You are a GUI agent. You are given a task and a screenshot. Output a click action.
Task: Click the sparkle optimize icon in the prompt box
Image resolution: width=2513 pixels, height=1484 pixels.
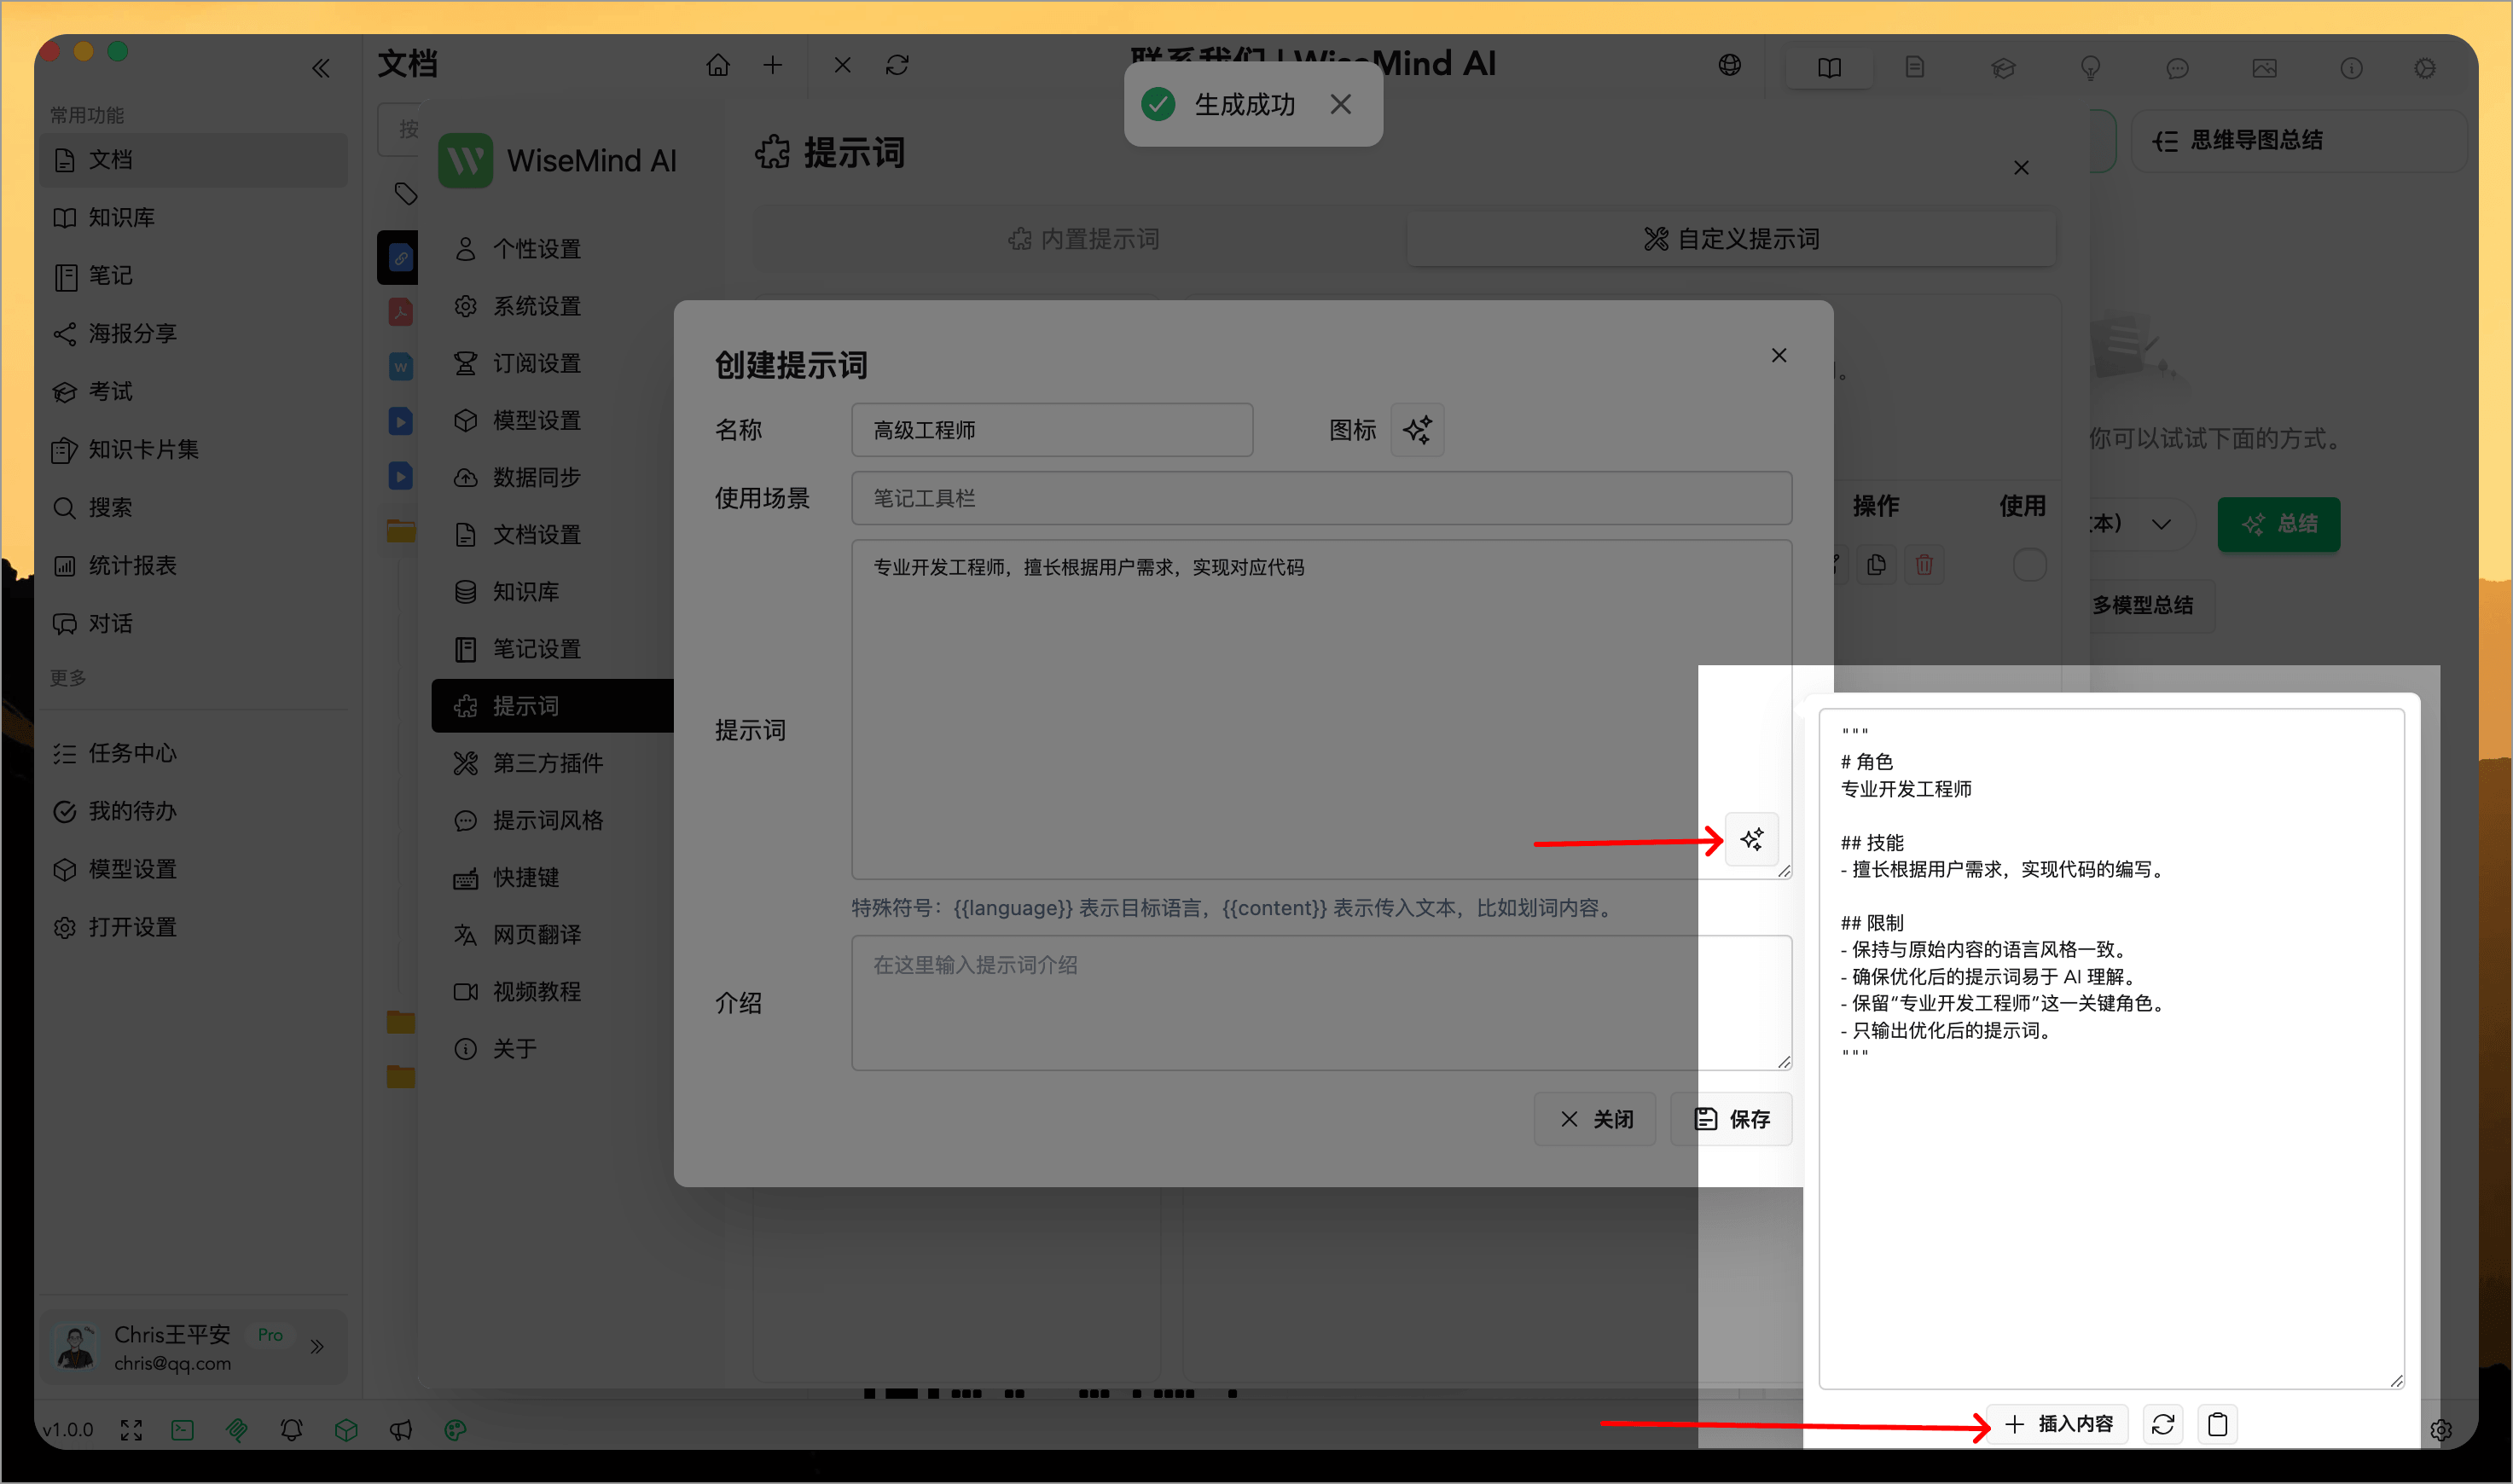(x=1752, y=839)
